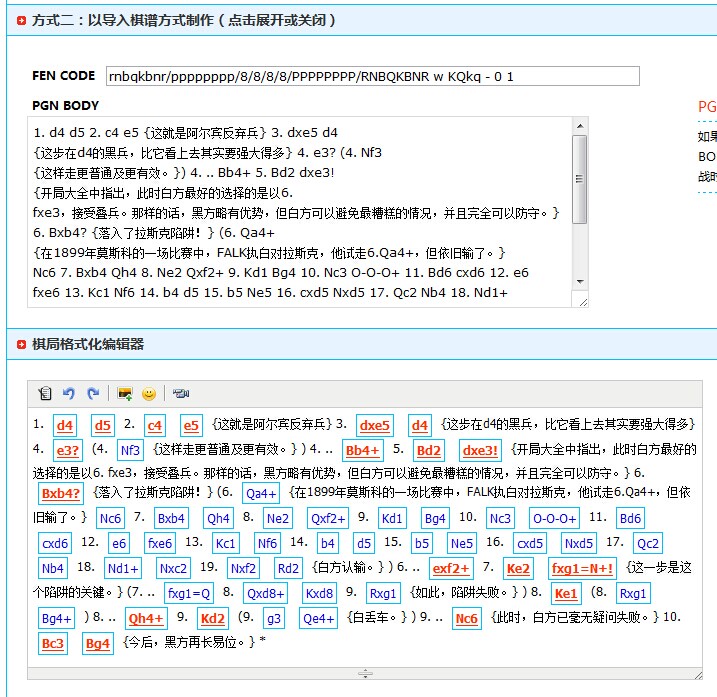Select the dxe3! move button
This screenshot has width=717, height=697.
(480, 450)
